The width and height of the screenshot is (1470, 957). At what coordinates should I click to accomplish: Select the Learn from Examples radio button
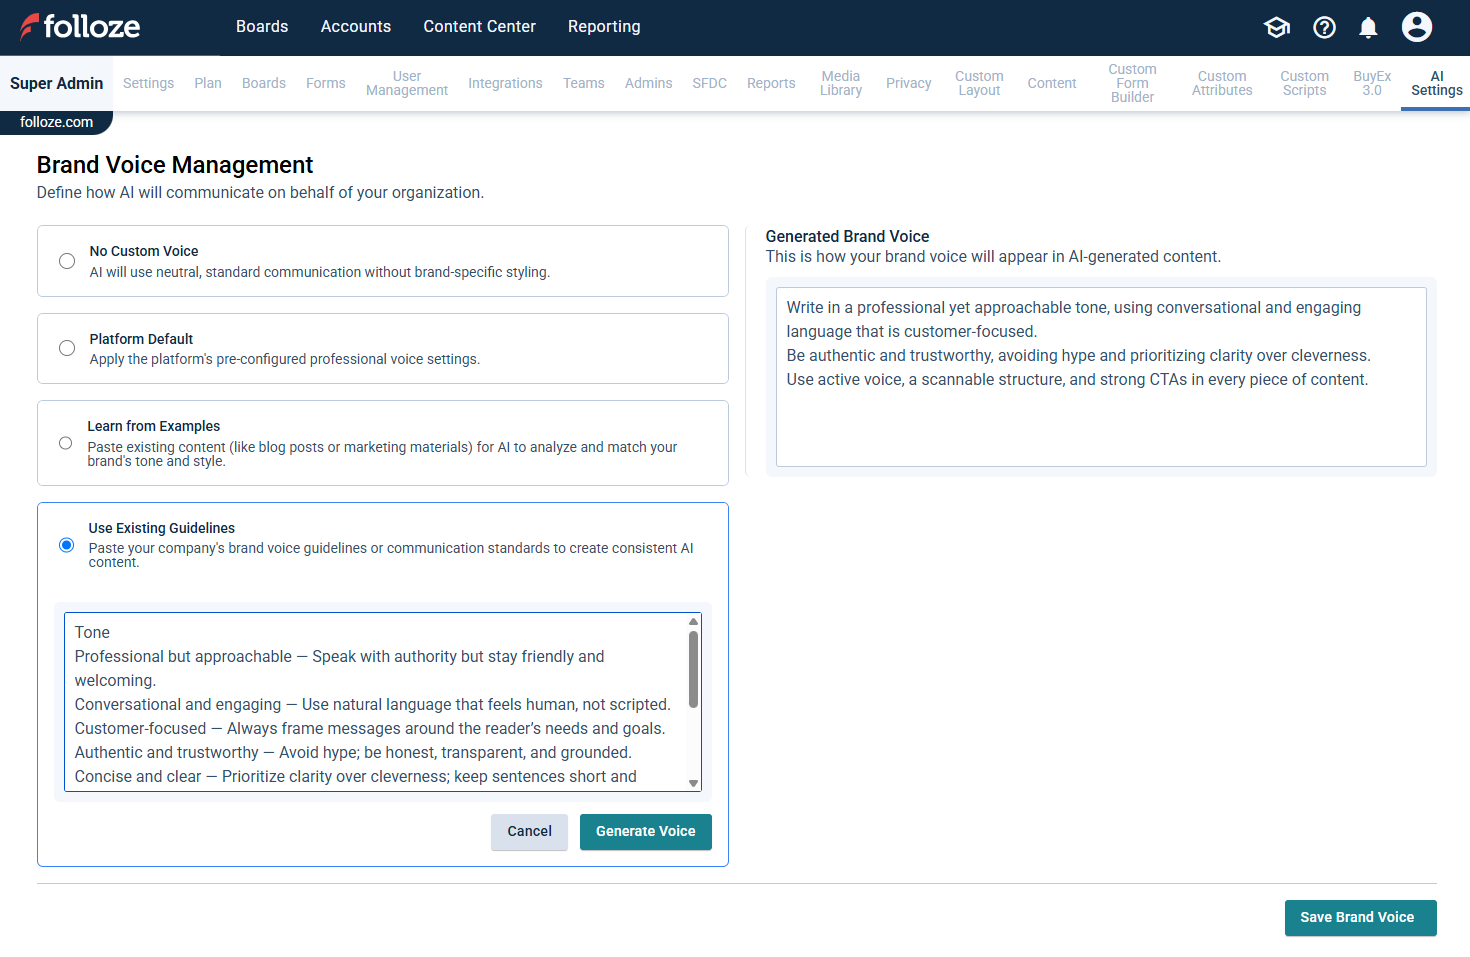[x=66, y=443]
